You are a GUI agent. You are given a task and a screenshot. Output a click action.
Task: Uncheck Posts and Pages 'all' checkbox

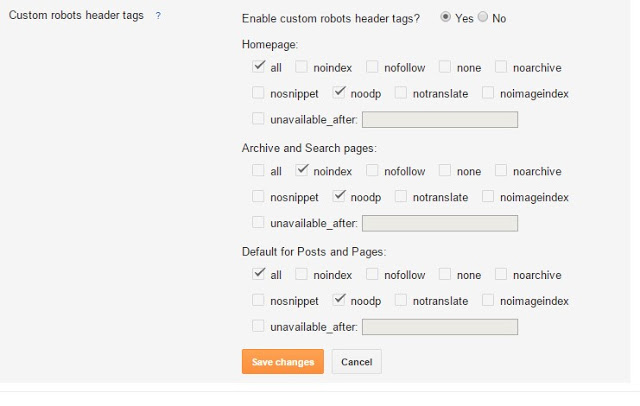[258, 274]
